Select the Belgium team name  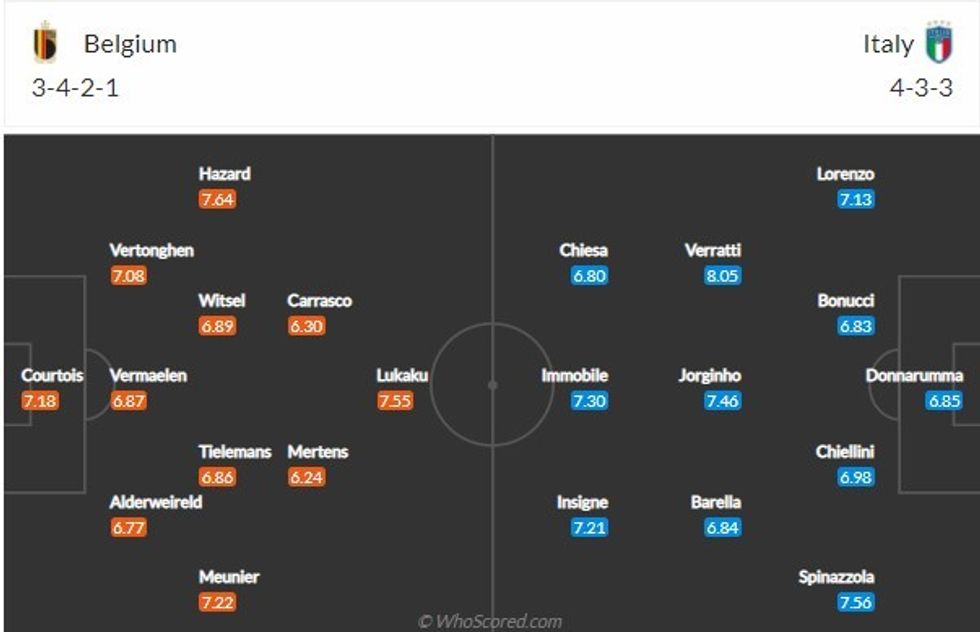pos(130,44)
